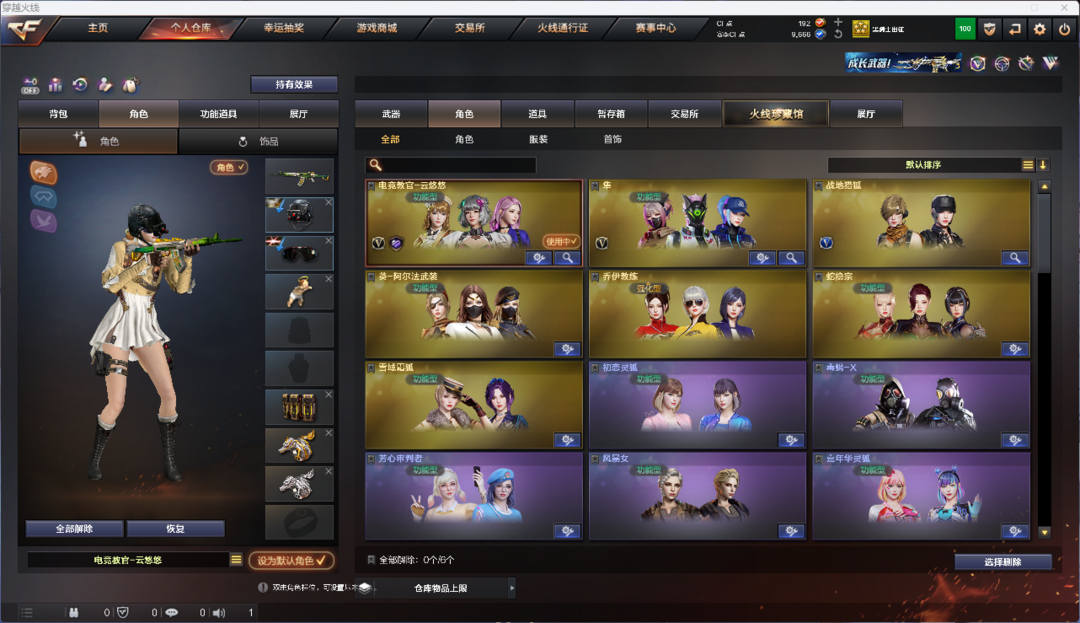Refresh the currency balance
The image size is (1080, 623).
click(x=838, y=34)
